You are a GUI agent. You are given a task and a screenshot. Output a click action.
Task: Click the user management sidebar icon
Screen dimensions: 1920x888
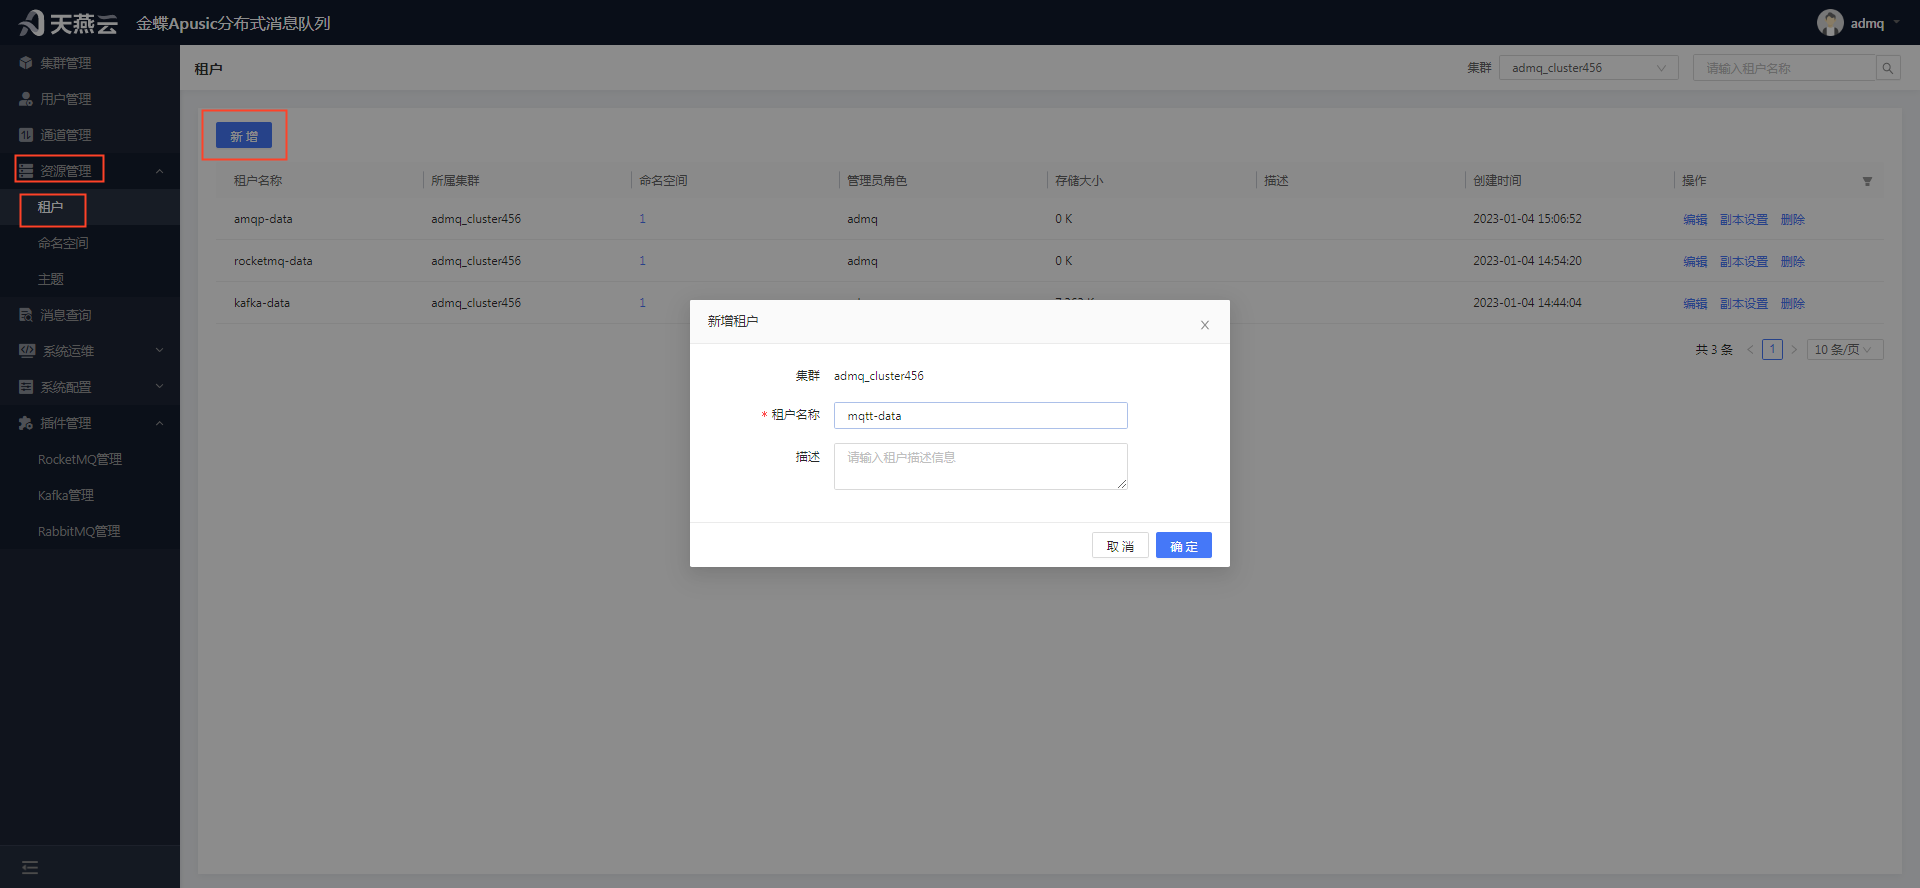pos(26,99)
